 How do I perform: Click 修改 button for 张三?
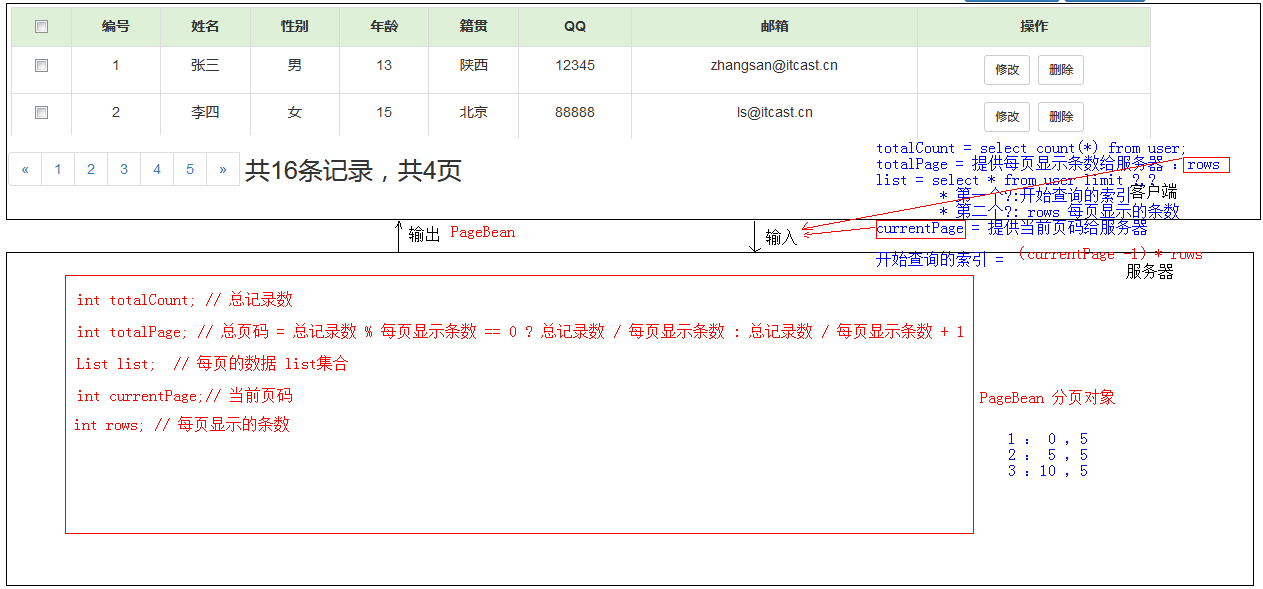[x=1007, y=69]
